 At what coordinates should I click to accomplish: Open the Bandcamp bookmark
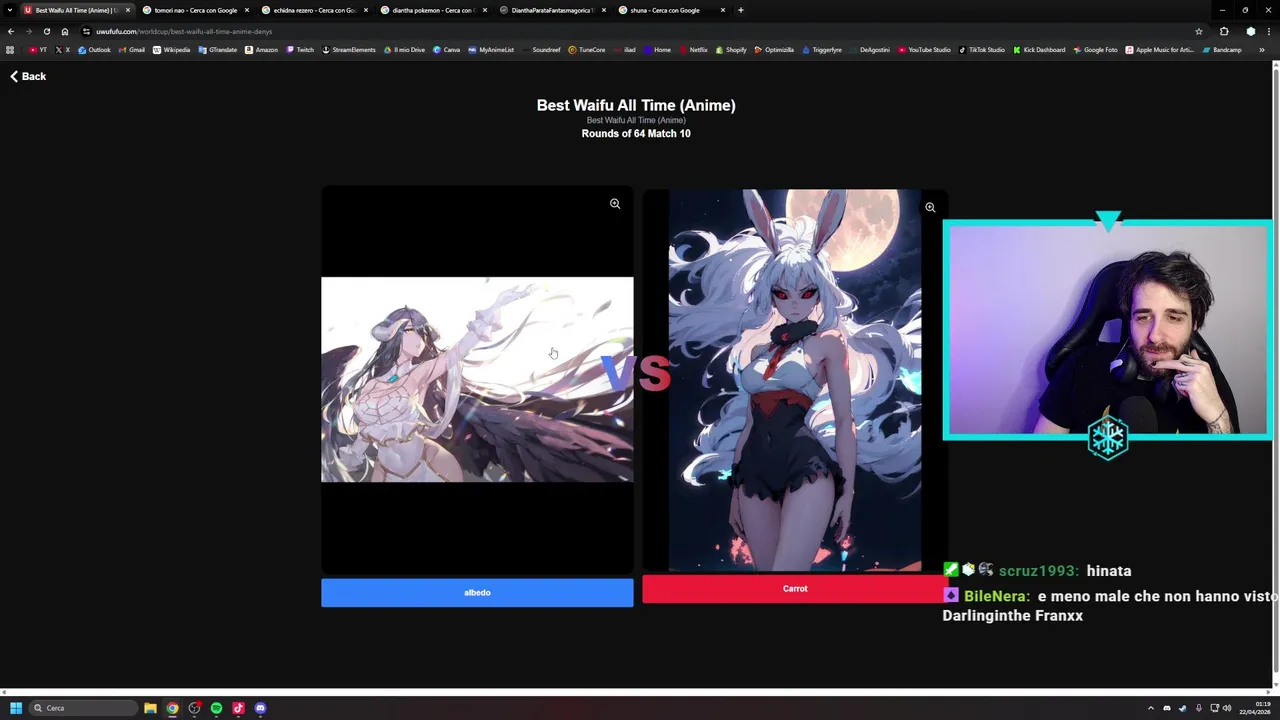pos(1222,50)
